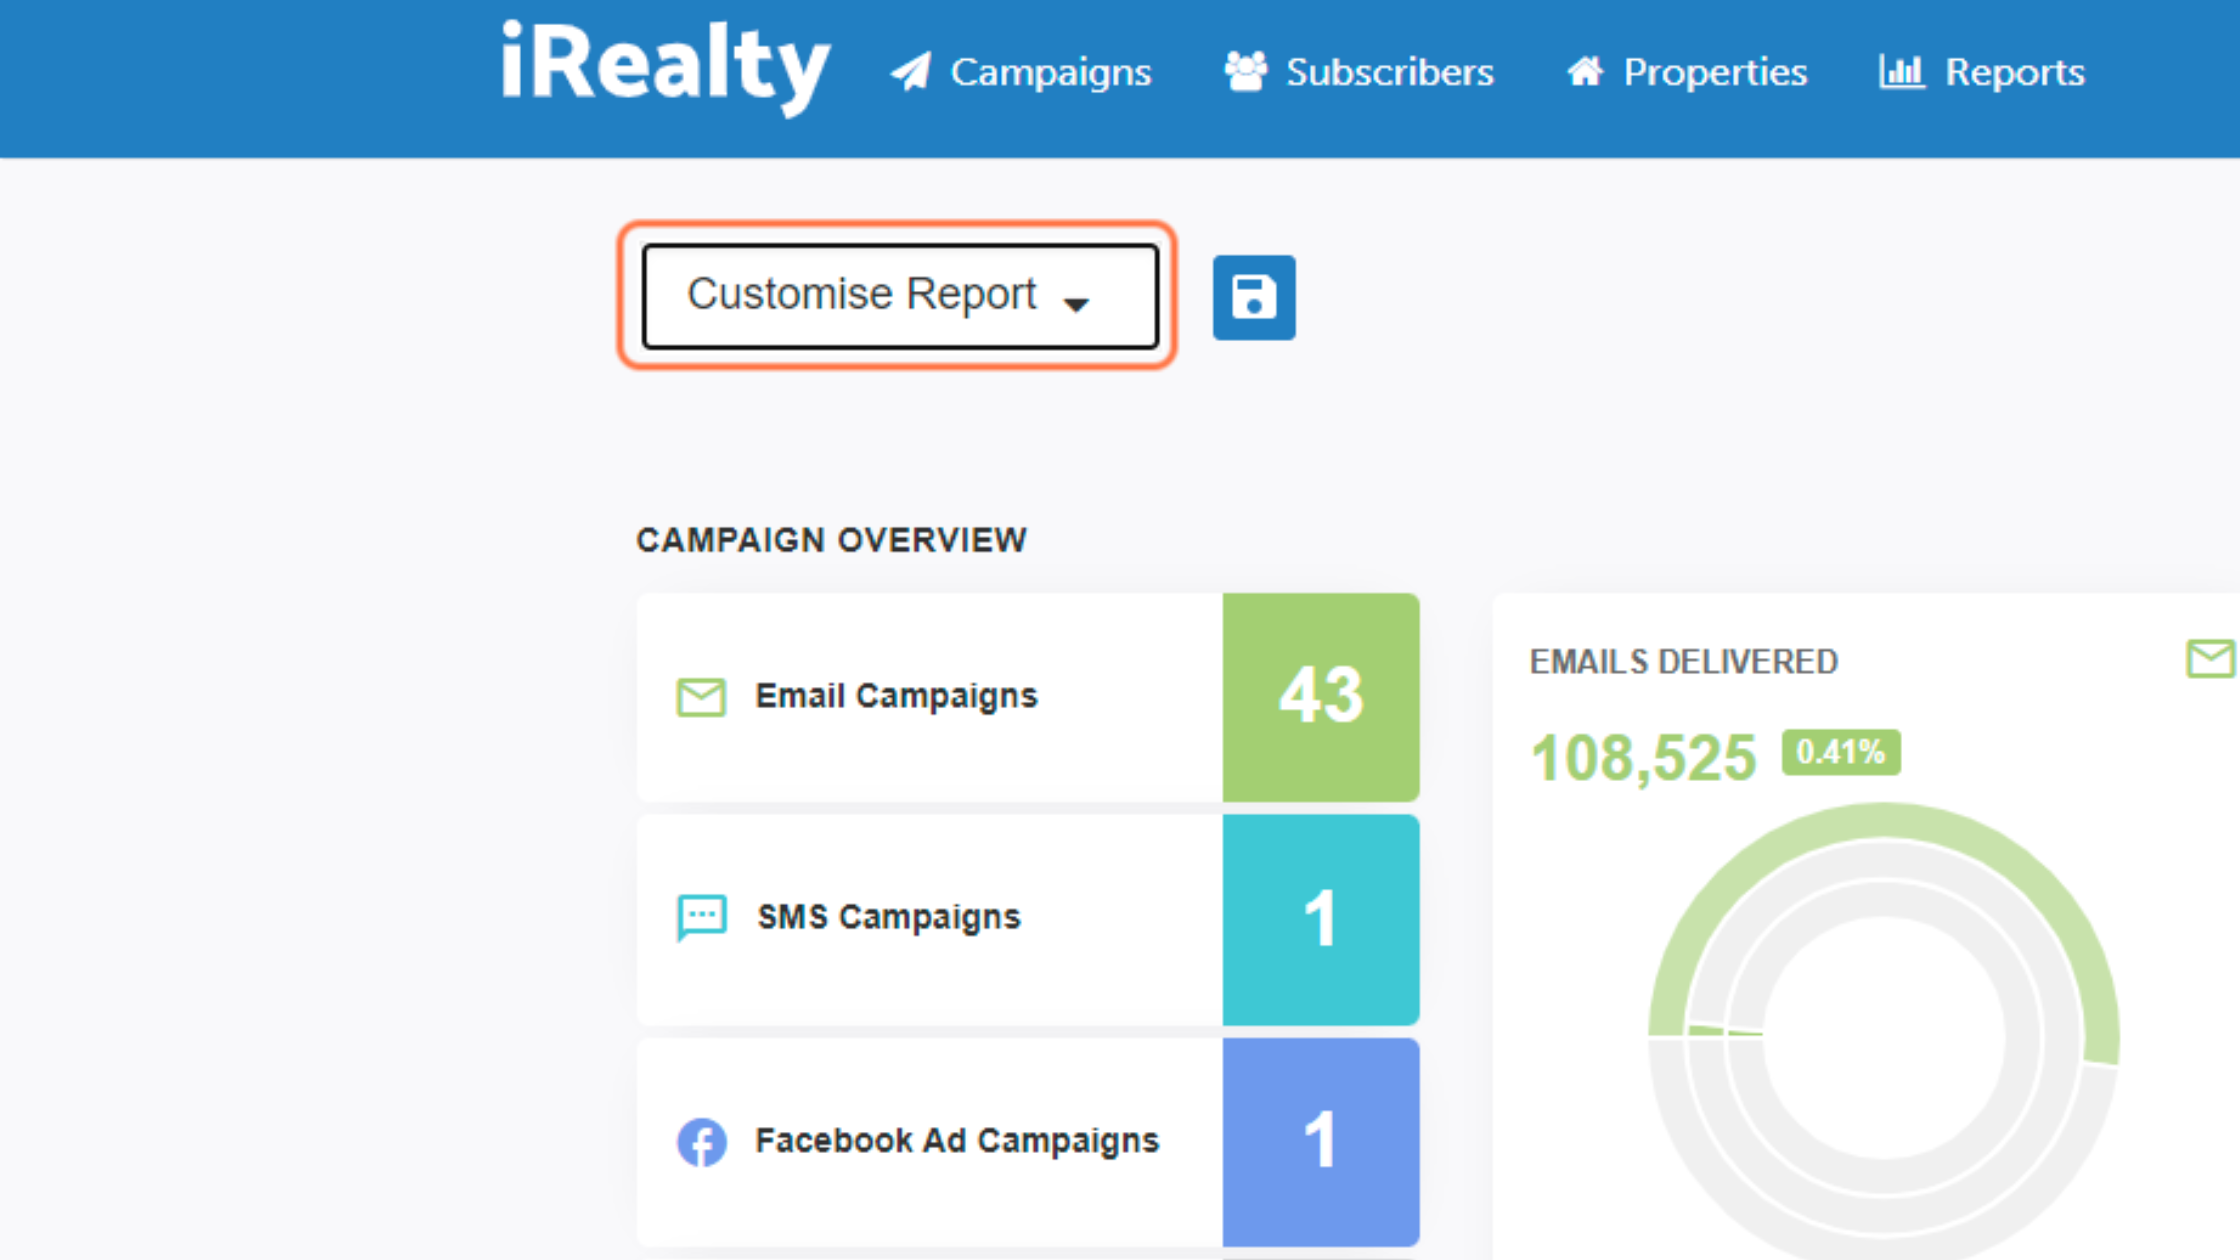The height and width of the screenshot is (1260, 2240).
Task: Click the blue Facebook Ad campaigns count tile
Action: point(1321,1142)
